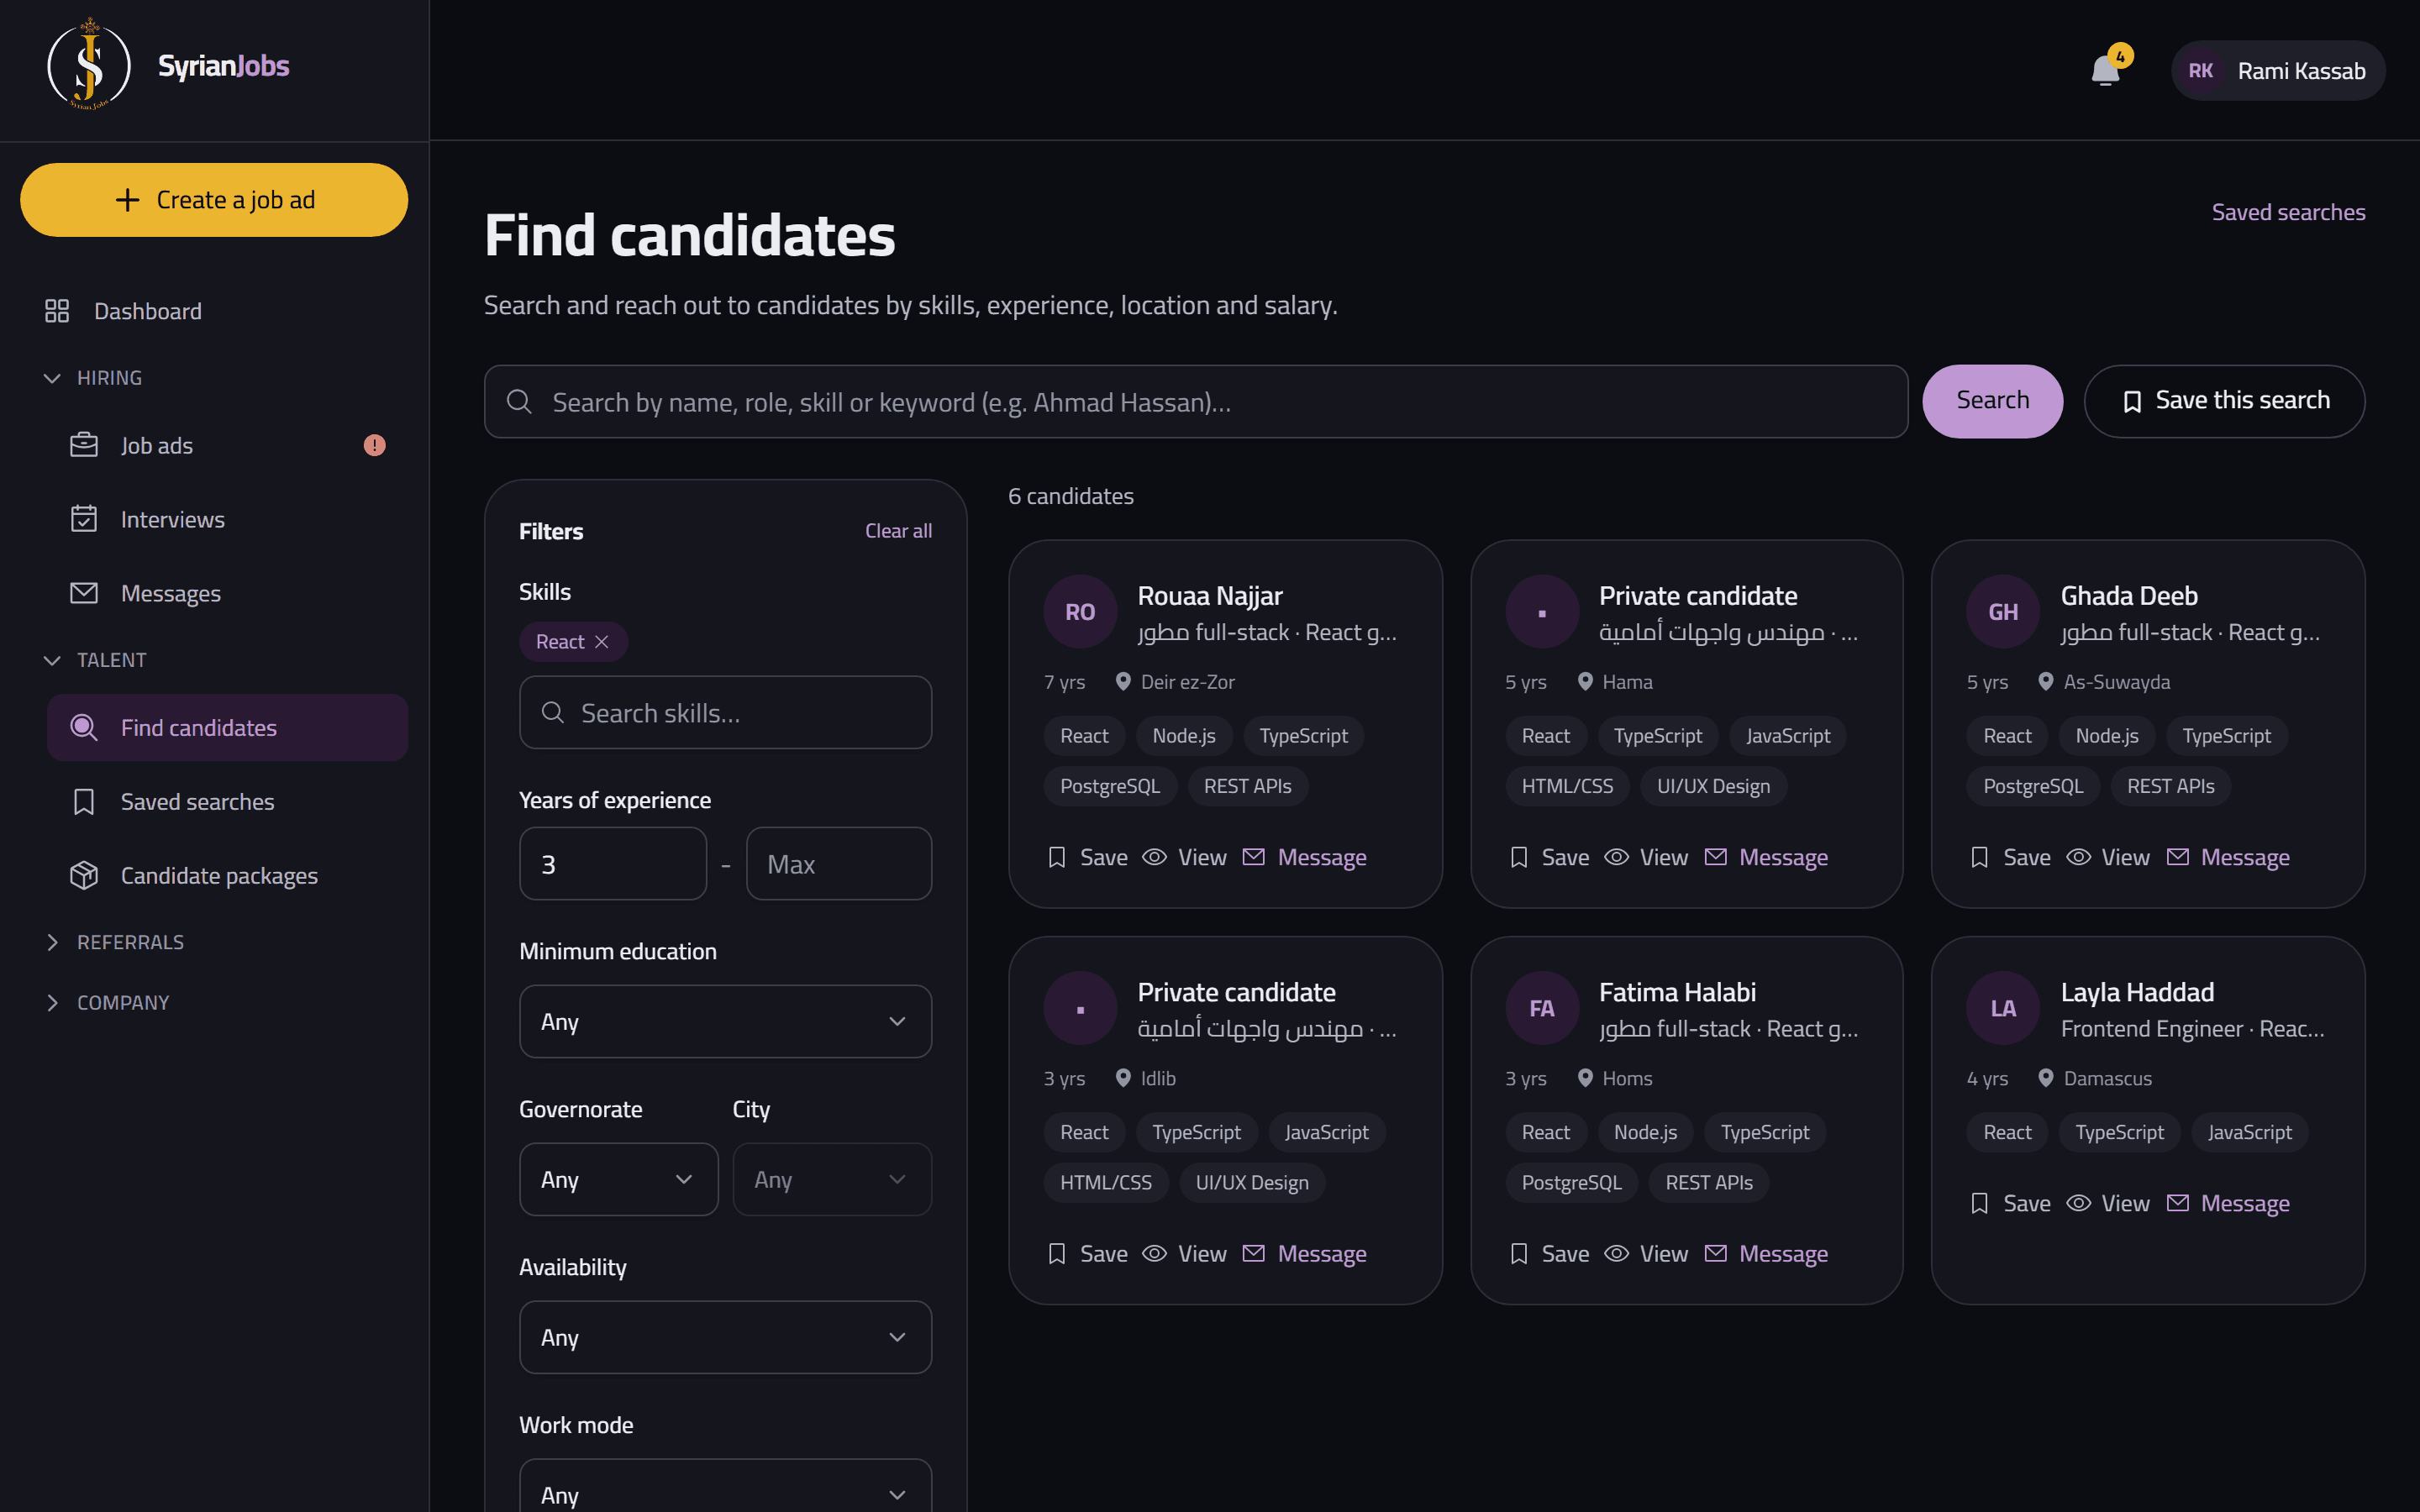The width and height of the screenshot is (2420, 1512).
Task: Click Ghada Deeb's GH avatar
Action: coord(2002,611)
